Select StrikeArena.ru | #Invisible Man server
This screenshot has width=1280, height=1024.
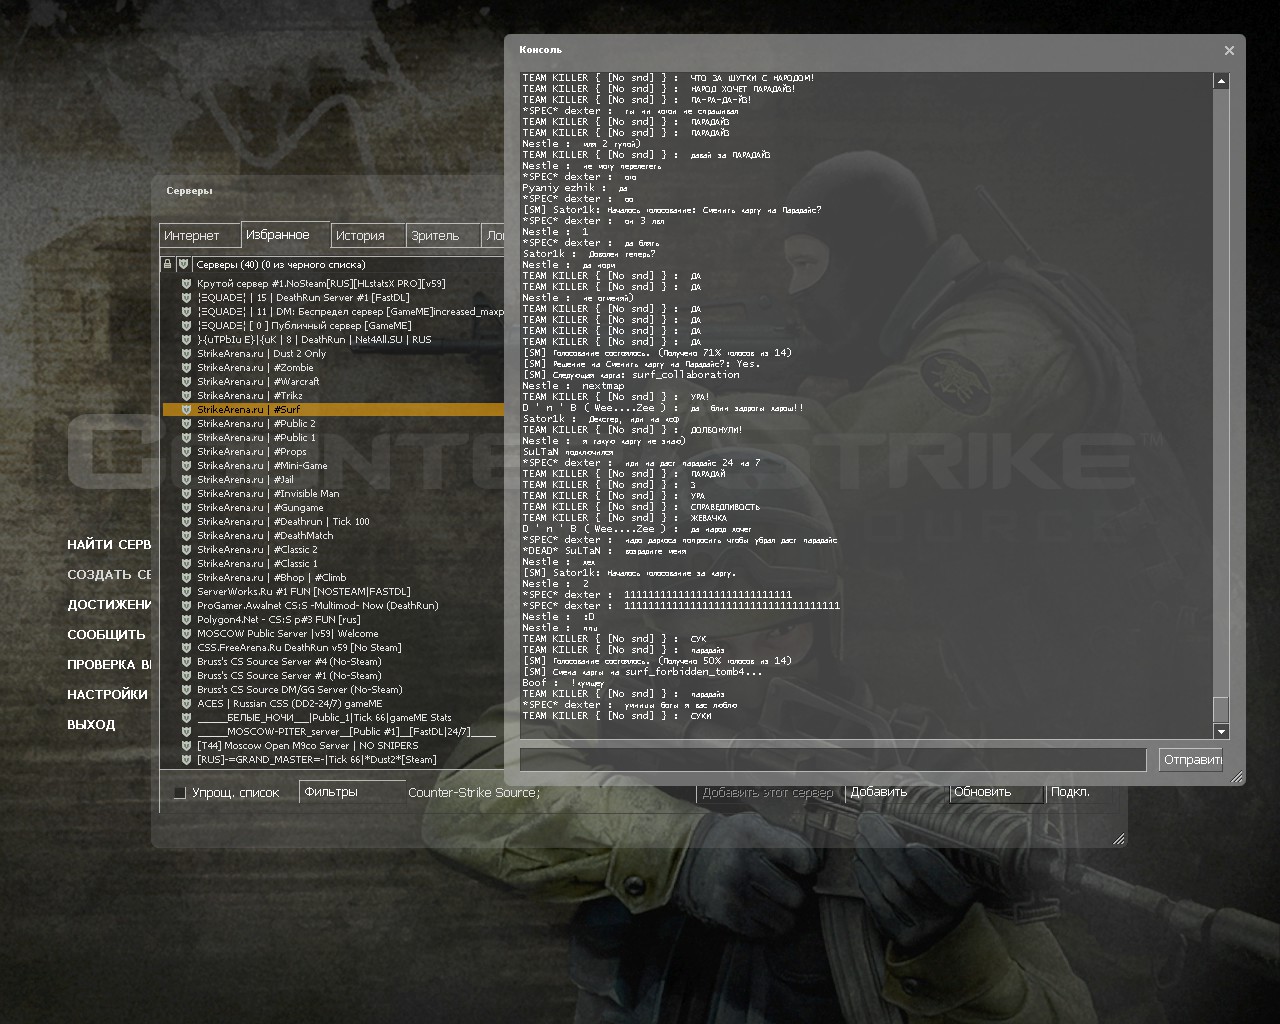click(334, 494)
